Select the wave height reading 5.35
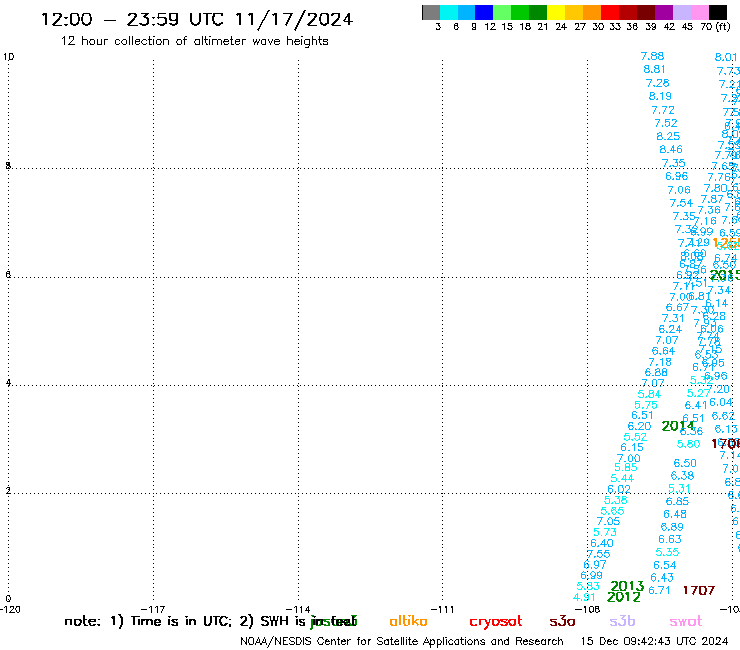 [x=667, y=552]
